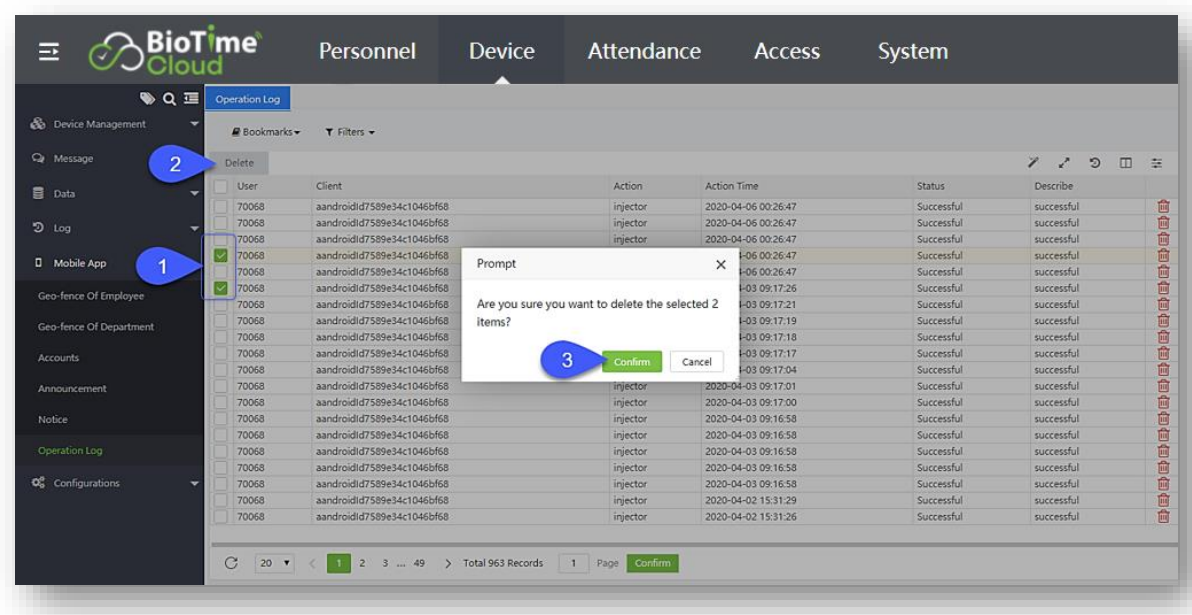Cancel the delete Prompt dialog
This screenshot has height=615, width=1192.
[696, 362]
